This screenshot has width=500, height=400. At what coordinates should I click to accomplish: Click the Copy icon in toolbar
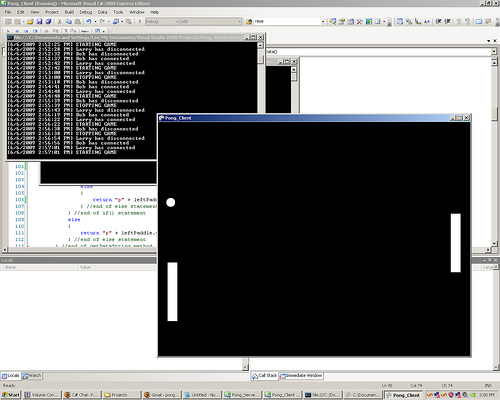(69, 22)
